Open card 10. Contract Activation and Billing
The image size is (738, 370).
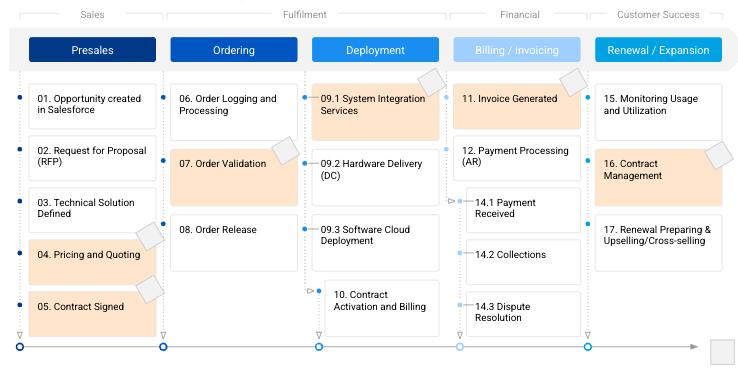382,308
